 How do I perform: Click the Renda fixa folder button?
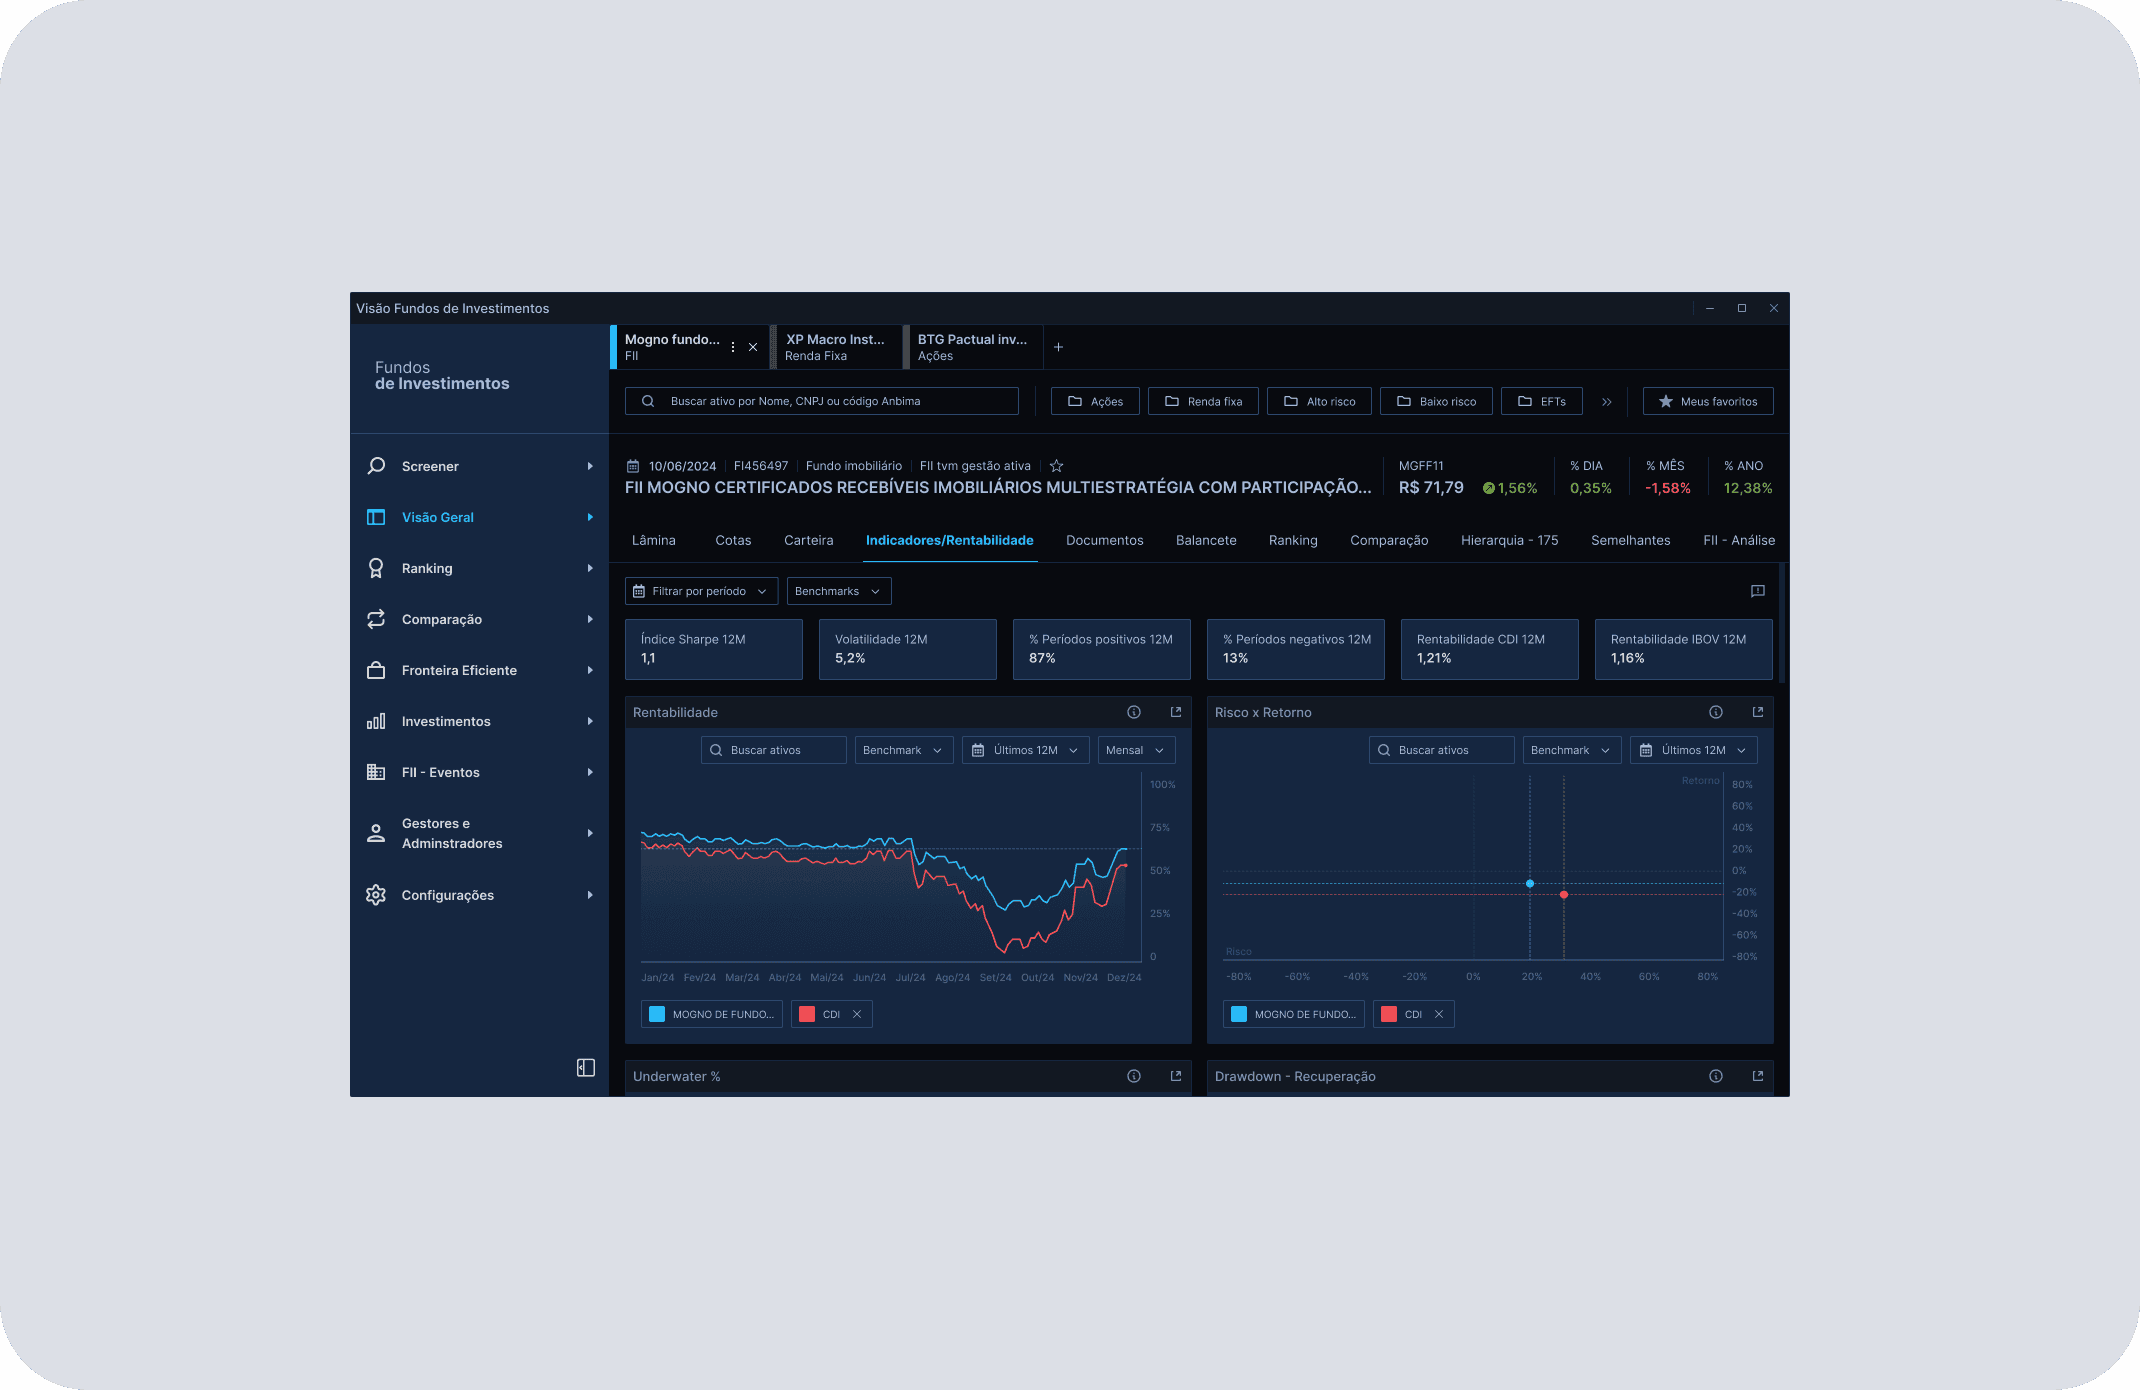[1203, 401]
